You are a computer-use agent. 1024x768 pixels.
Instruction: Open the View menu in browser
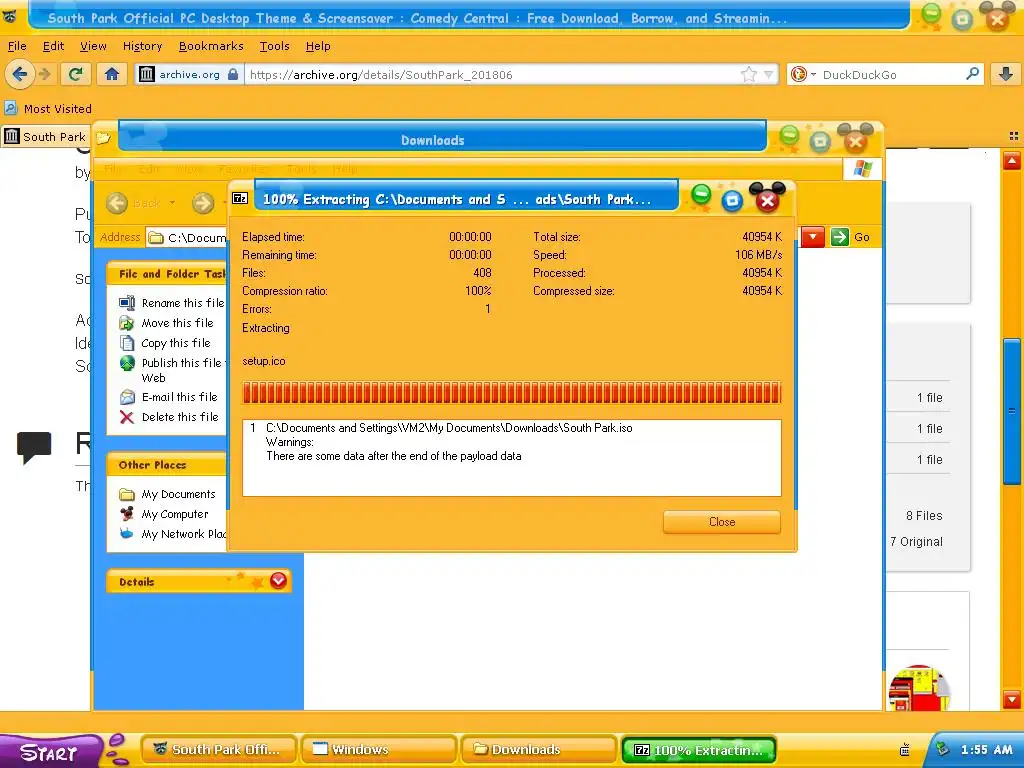[93, 46]
